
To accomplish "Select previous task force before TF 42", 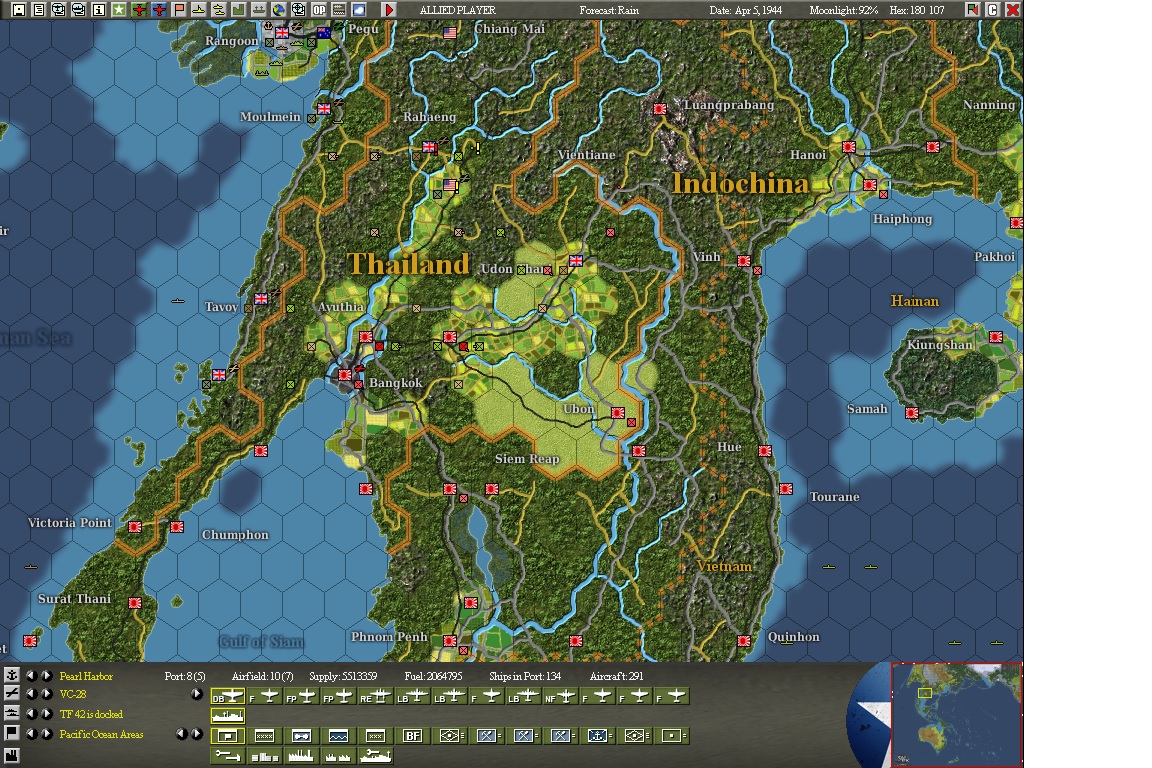I will point(32,714).
